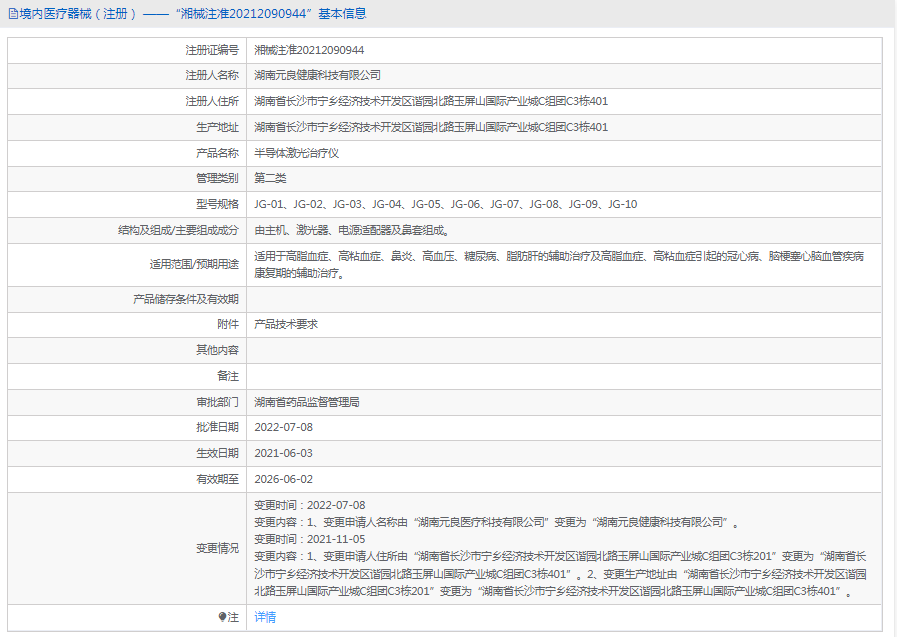Click the approval date 2022-07-08 in 批准日期 row
This screenshot has height=637, width=897.
point(283,428)
